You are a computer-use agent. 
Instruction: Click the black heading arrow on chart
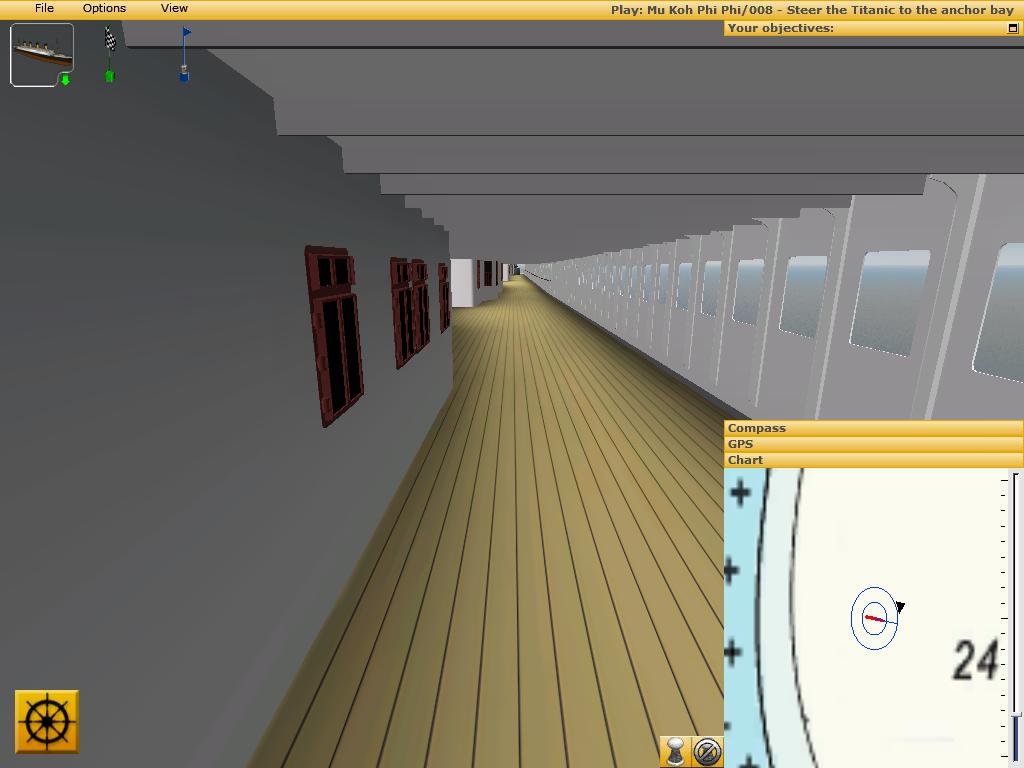901,607
